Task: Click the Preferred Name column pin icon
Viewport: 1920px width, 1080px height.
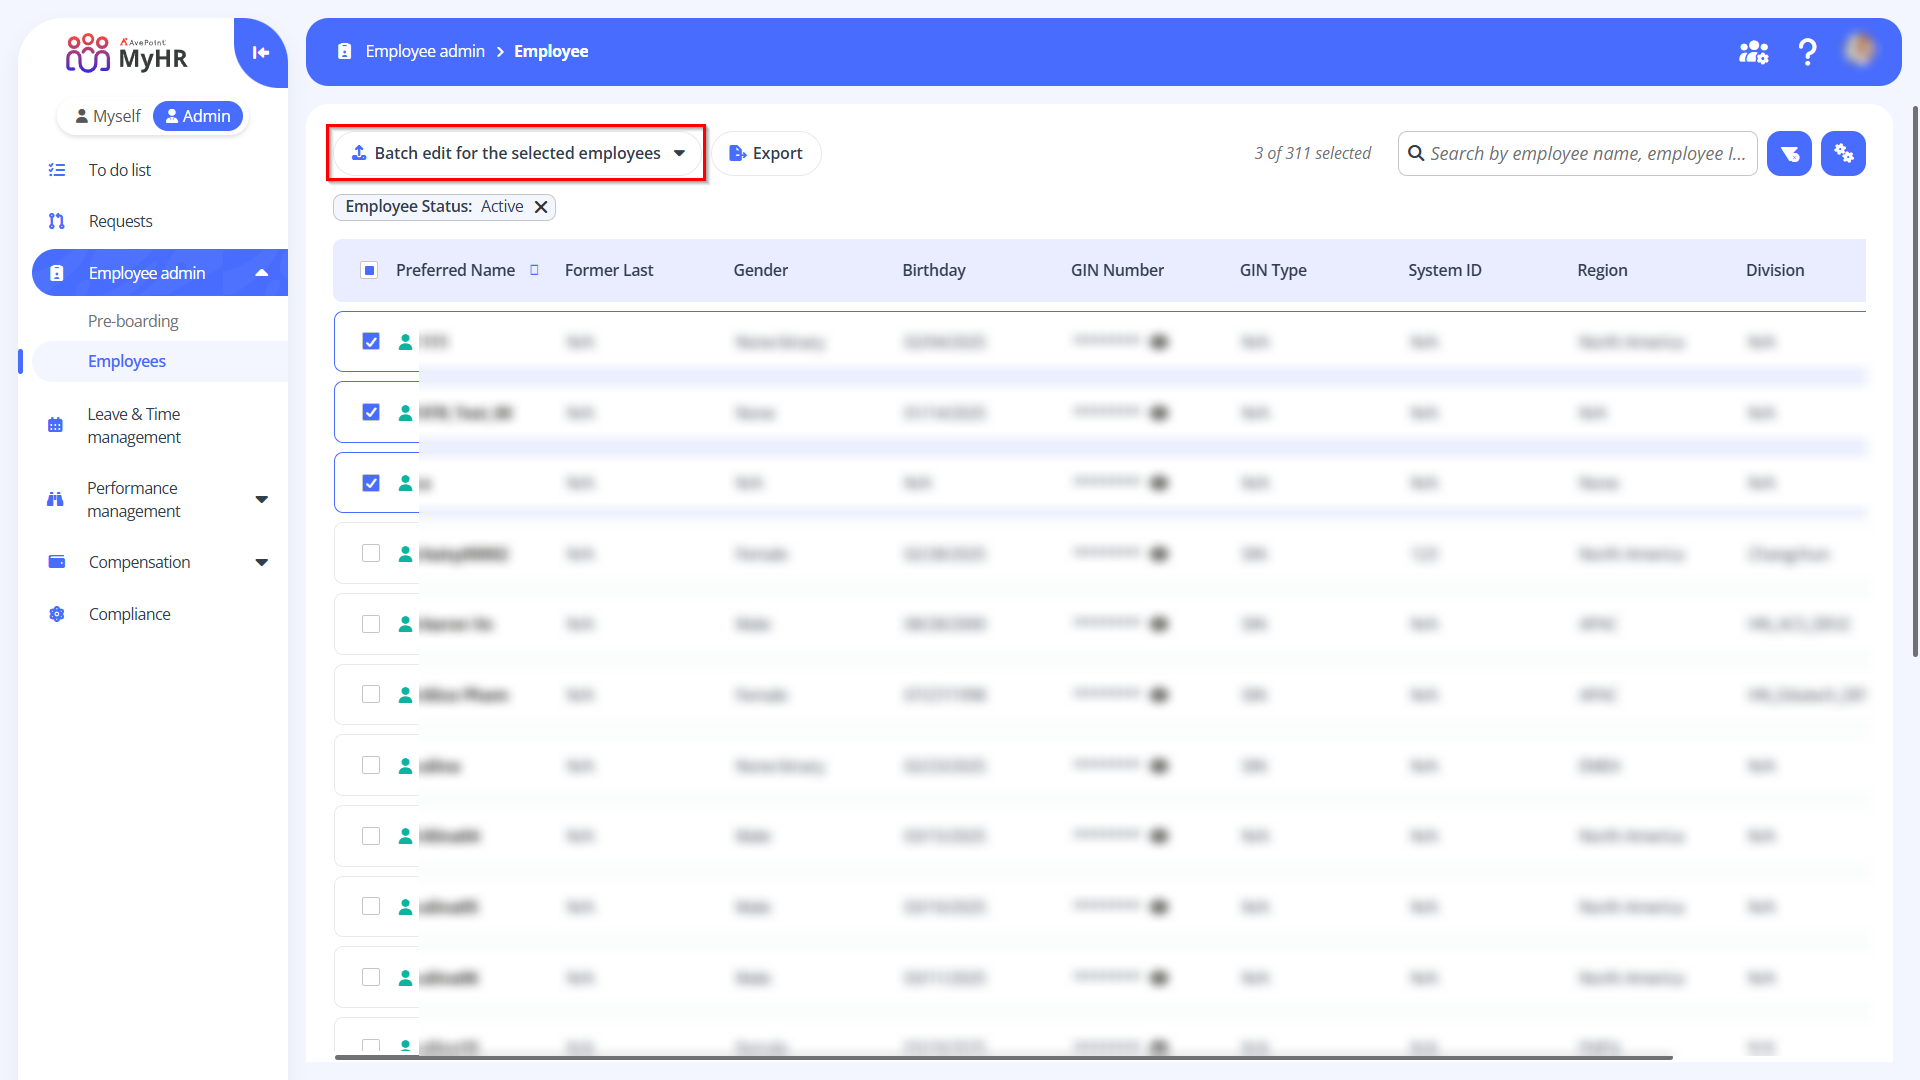Action: coord(534,270)
